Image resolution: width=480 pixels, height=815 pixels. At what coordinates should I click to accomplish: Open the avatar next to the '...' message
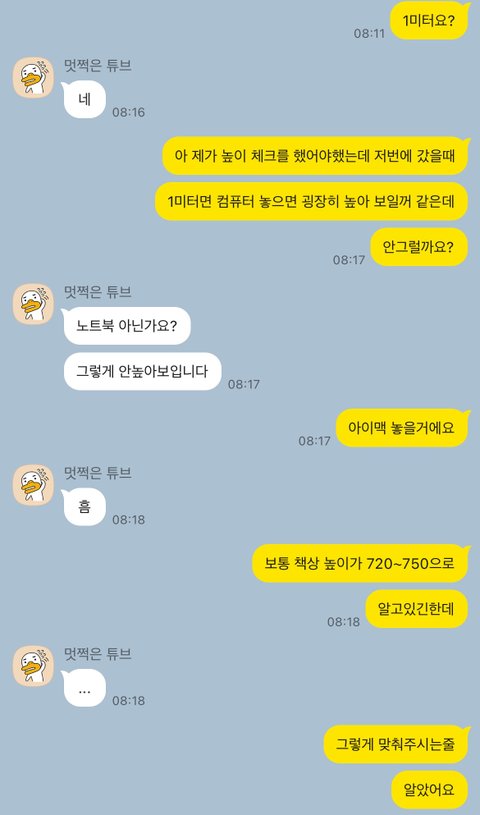point(33,666)
